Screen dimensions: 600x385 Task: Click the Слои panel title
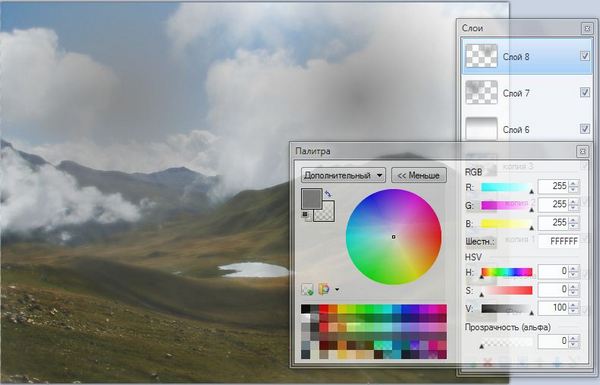pyautogui.click(x=472, y=28)
